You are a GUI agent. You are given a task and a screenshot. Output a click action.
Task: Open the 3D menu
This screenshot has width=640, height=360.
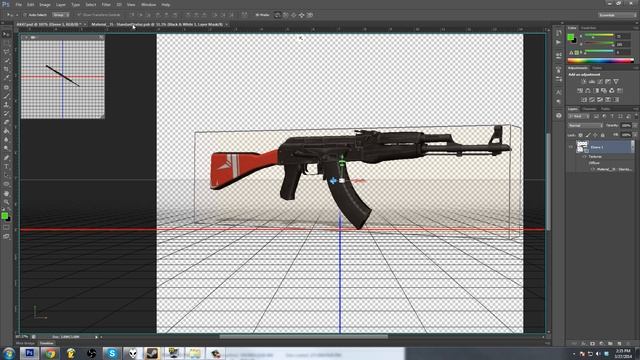pos(119,4)
